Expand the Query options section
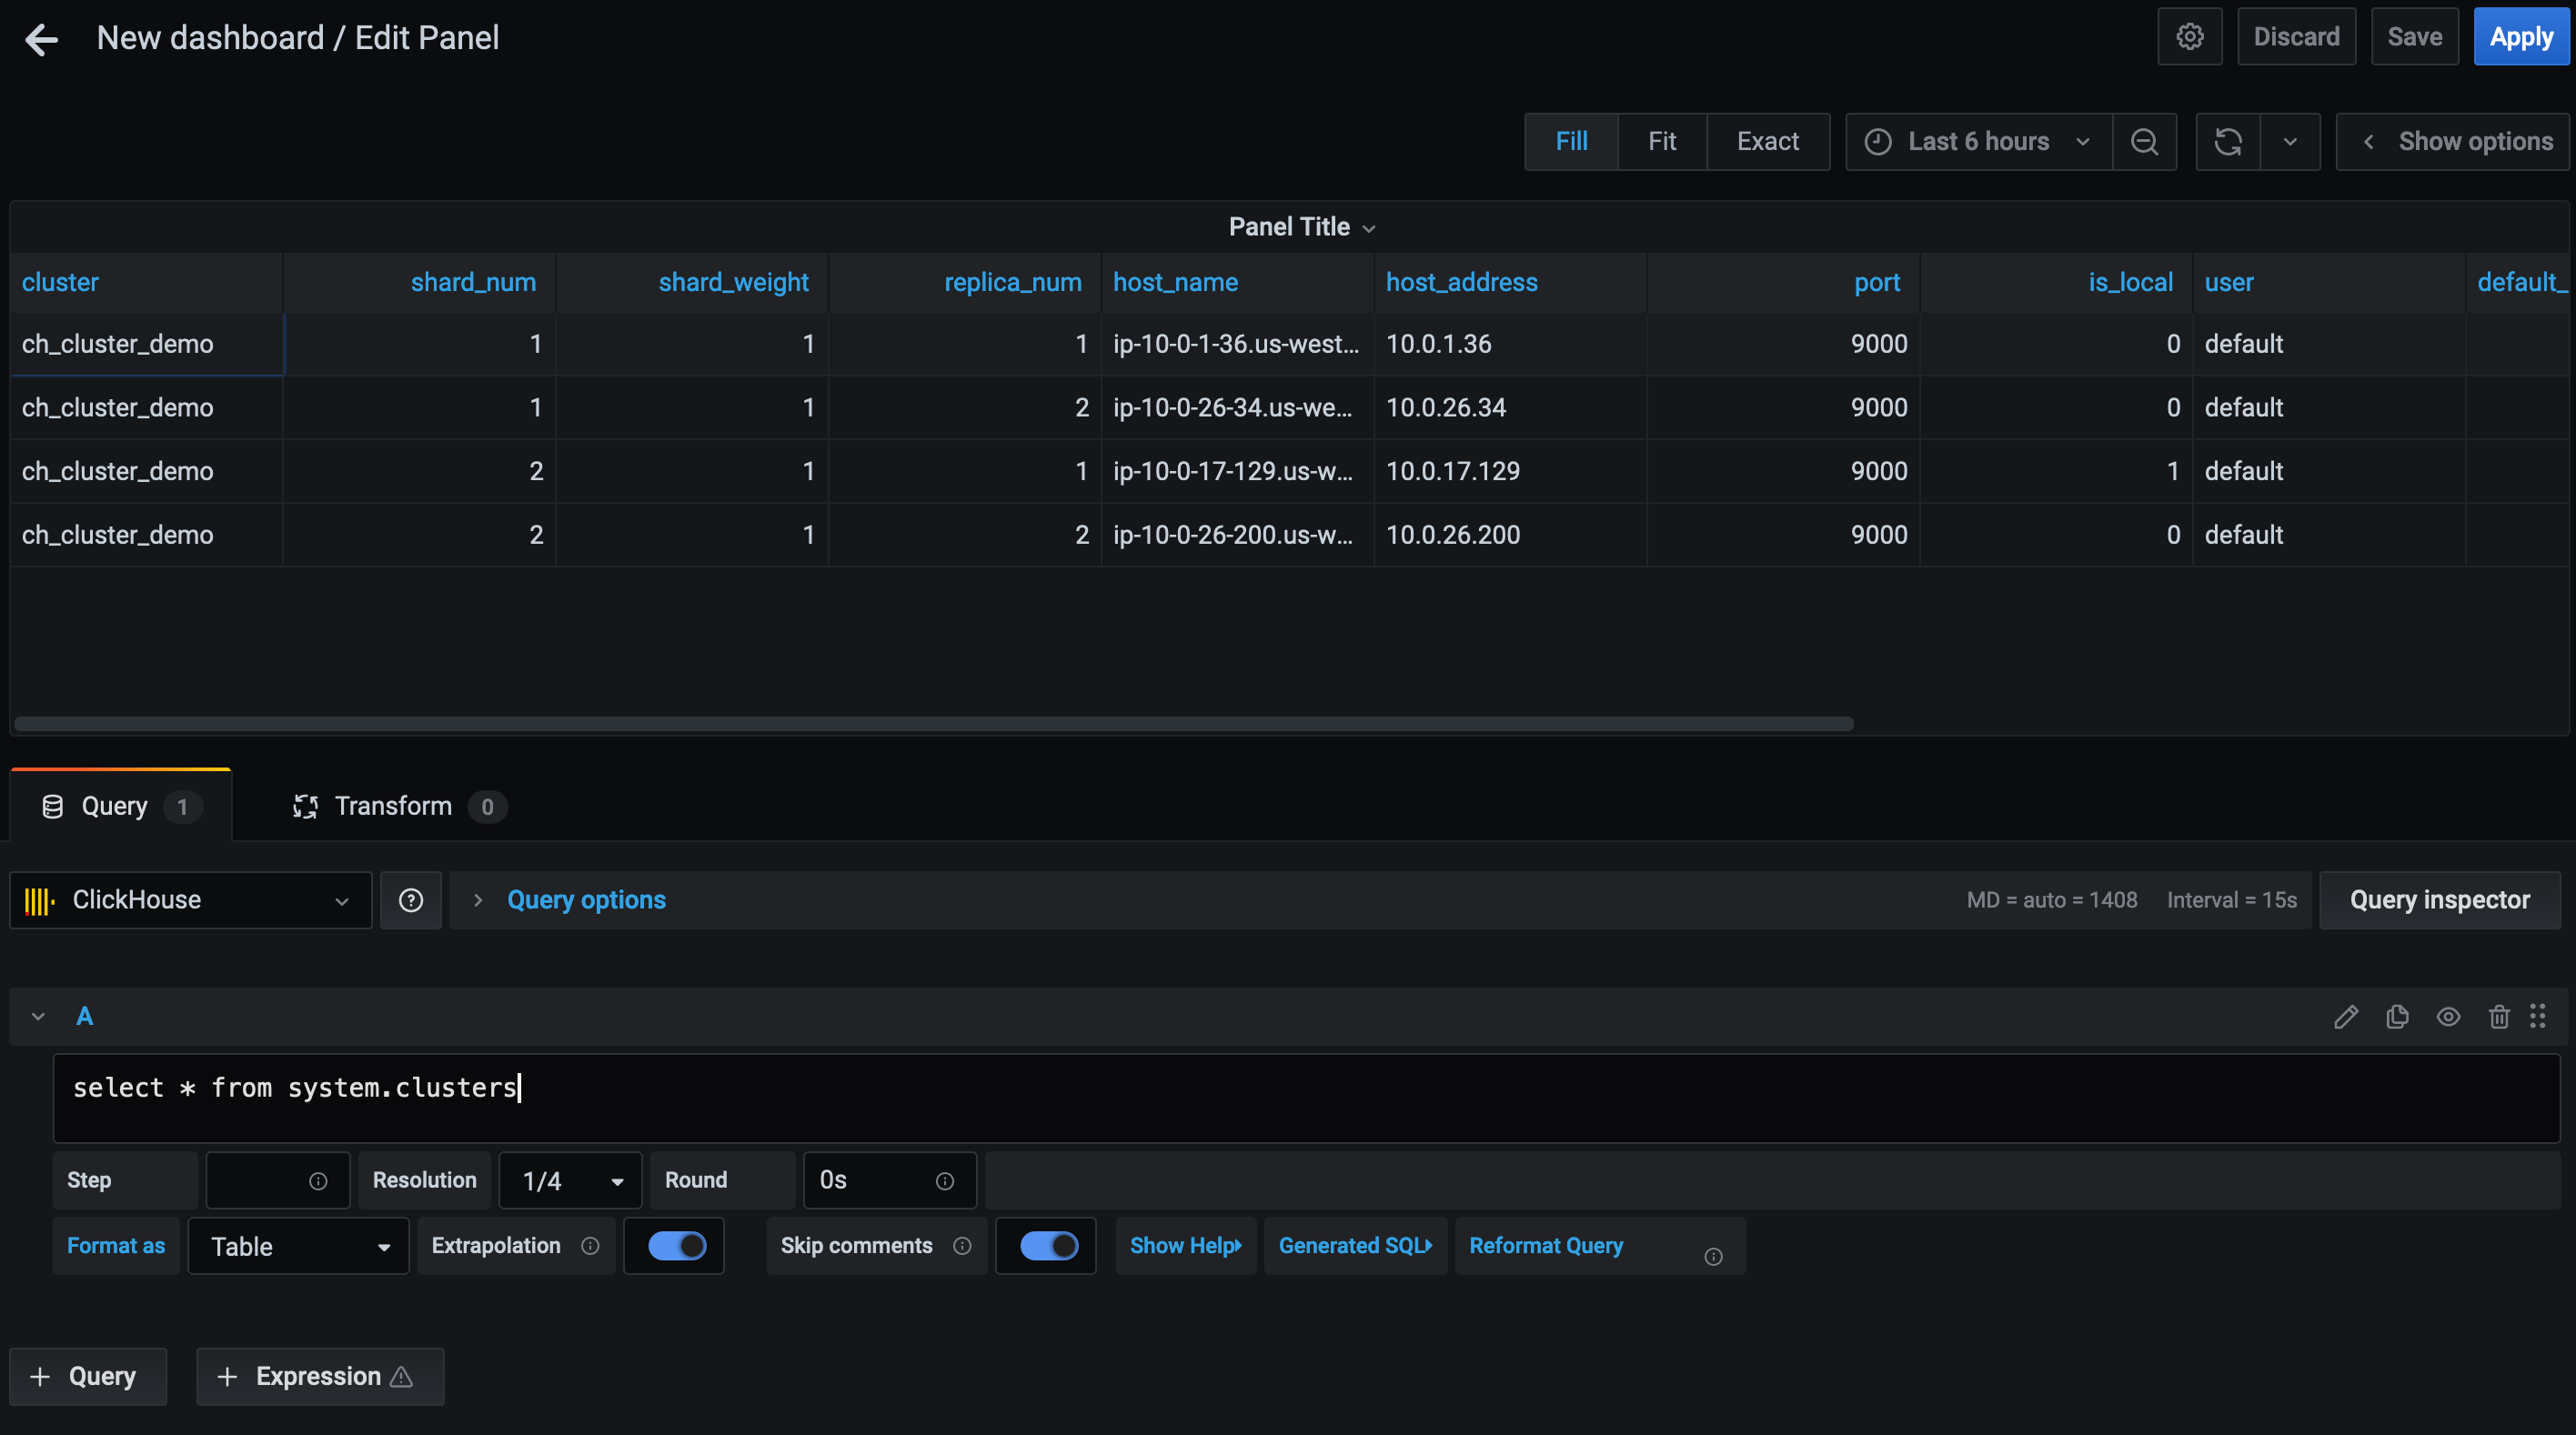Screen dimensions: 2576x1435 click(585, 900)
